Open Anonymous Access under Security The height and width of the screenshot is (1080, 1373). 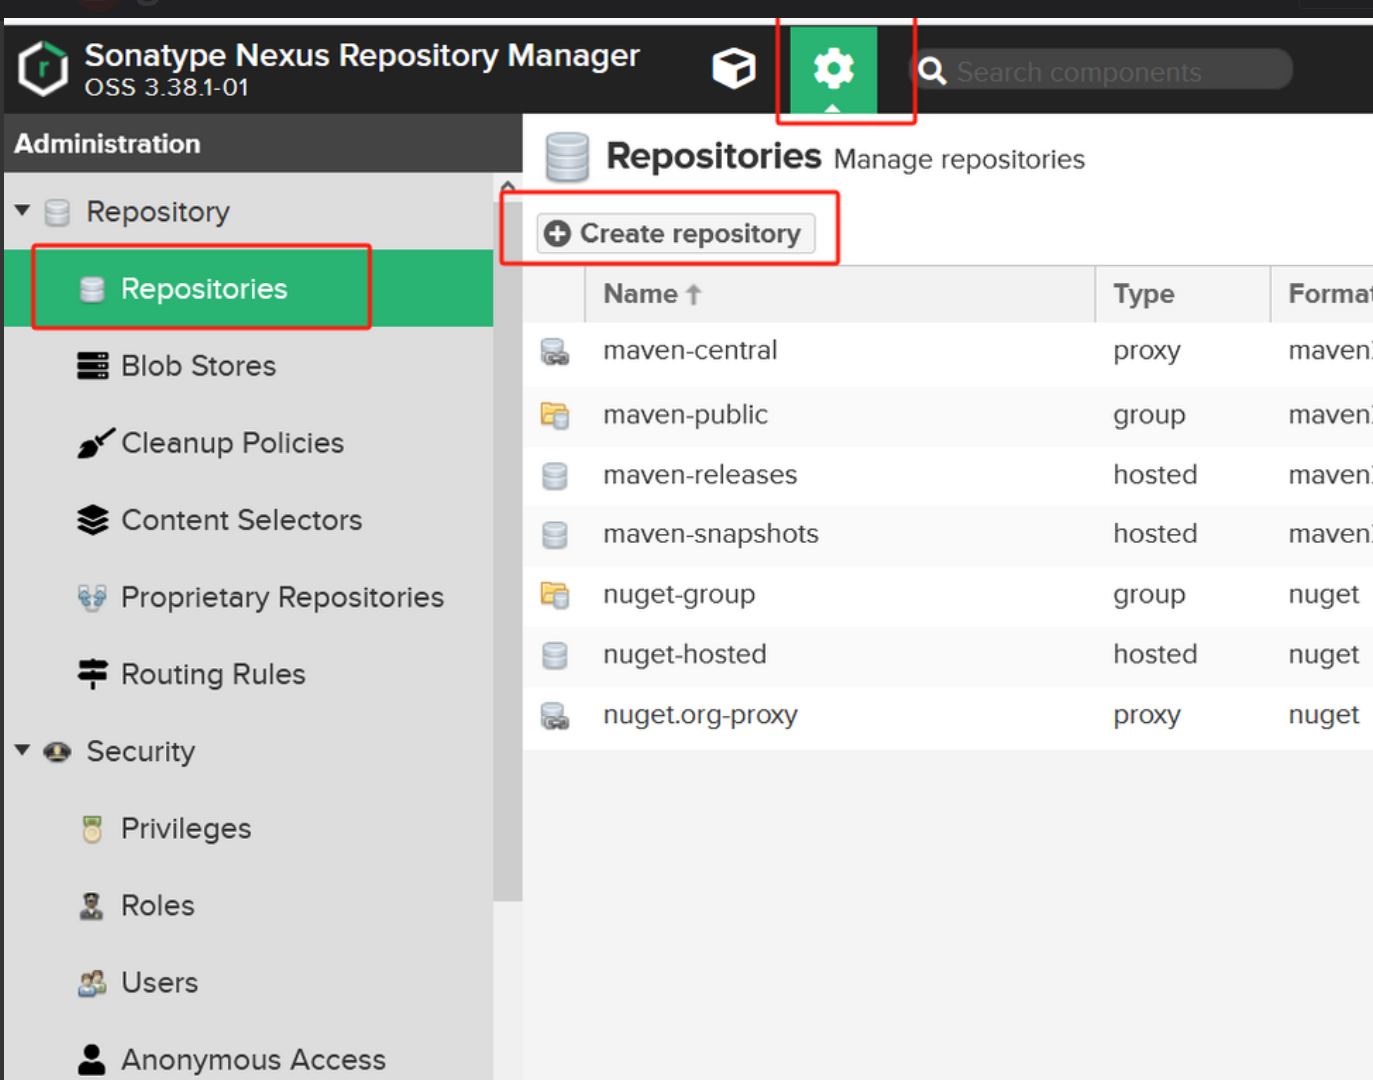[x=253, y=1059]
